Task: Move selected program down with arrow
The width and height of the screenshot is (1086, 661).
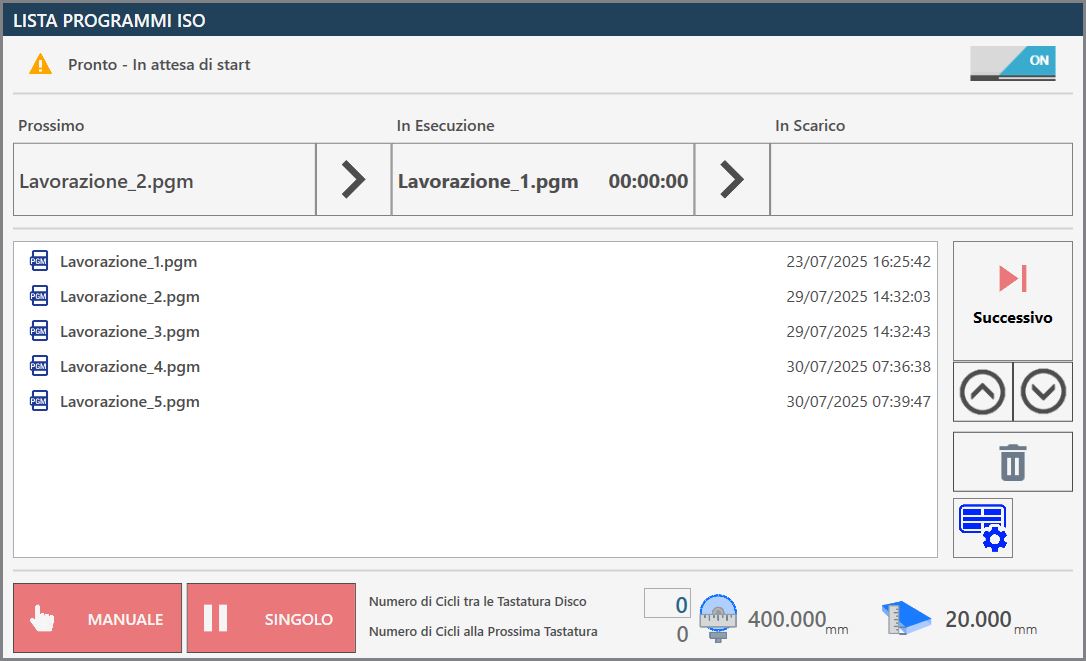Action: (x=1042, y=391)
